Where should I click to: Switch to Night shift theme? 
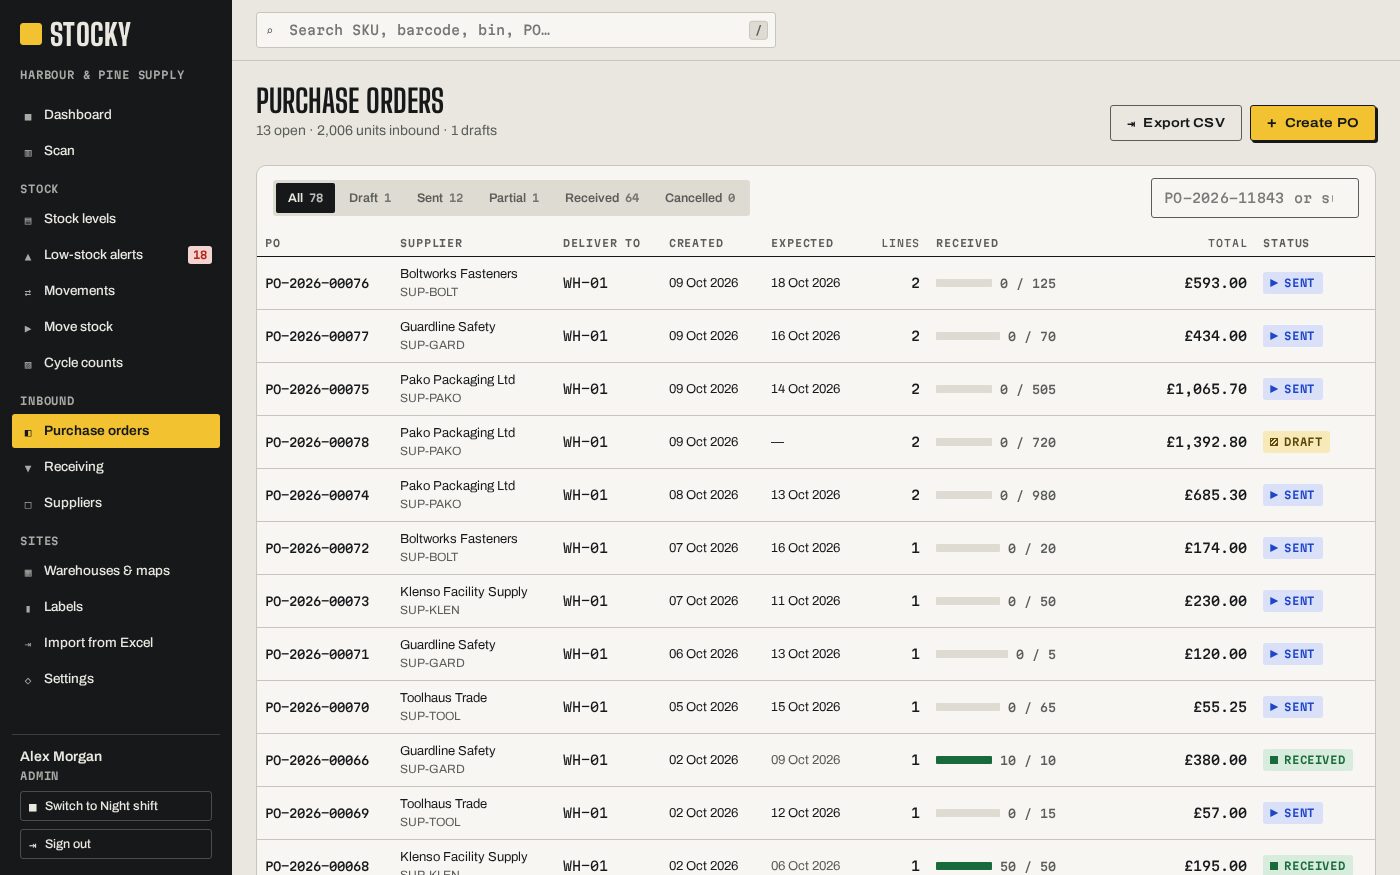click(x=116, y=806)
